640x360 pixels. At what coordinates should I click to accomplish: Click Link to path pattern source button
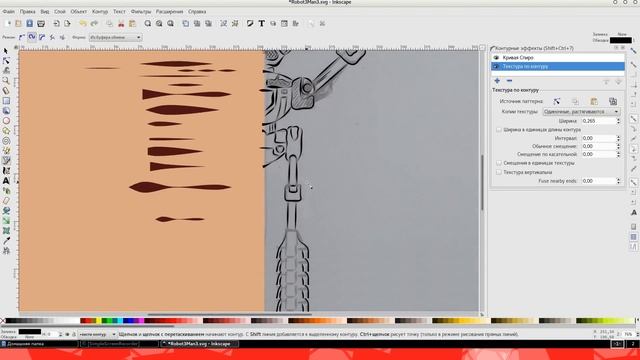613,101
